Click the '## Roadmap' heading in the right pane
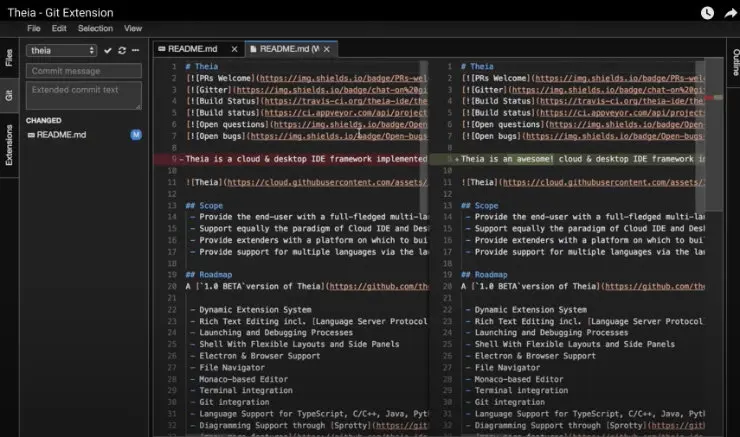This screenshot has height=437, width=740. click(484, 275)
